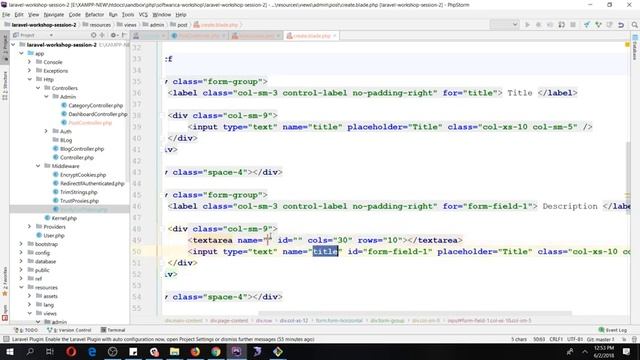Open Firefox from the taskbar
Image resolution: width=640 pixels, height=360 pixels.
(x=195, y=351)
